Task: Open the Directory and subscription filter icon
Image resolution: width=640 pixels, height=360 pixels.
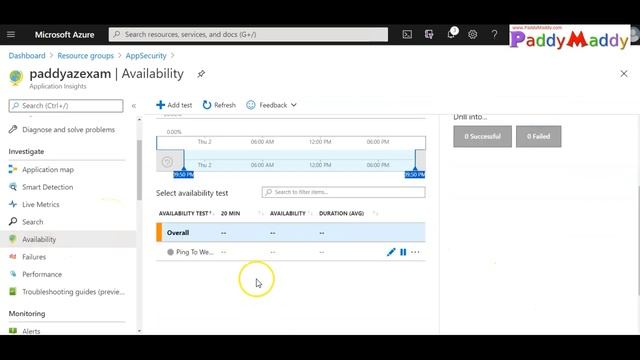Action: click(x=429, y=35)
